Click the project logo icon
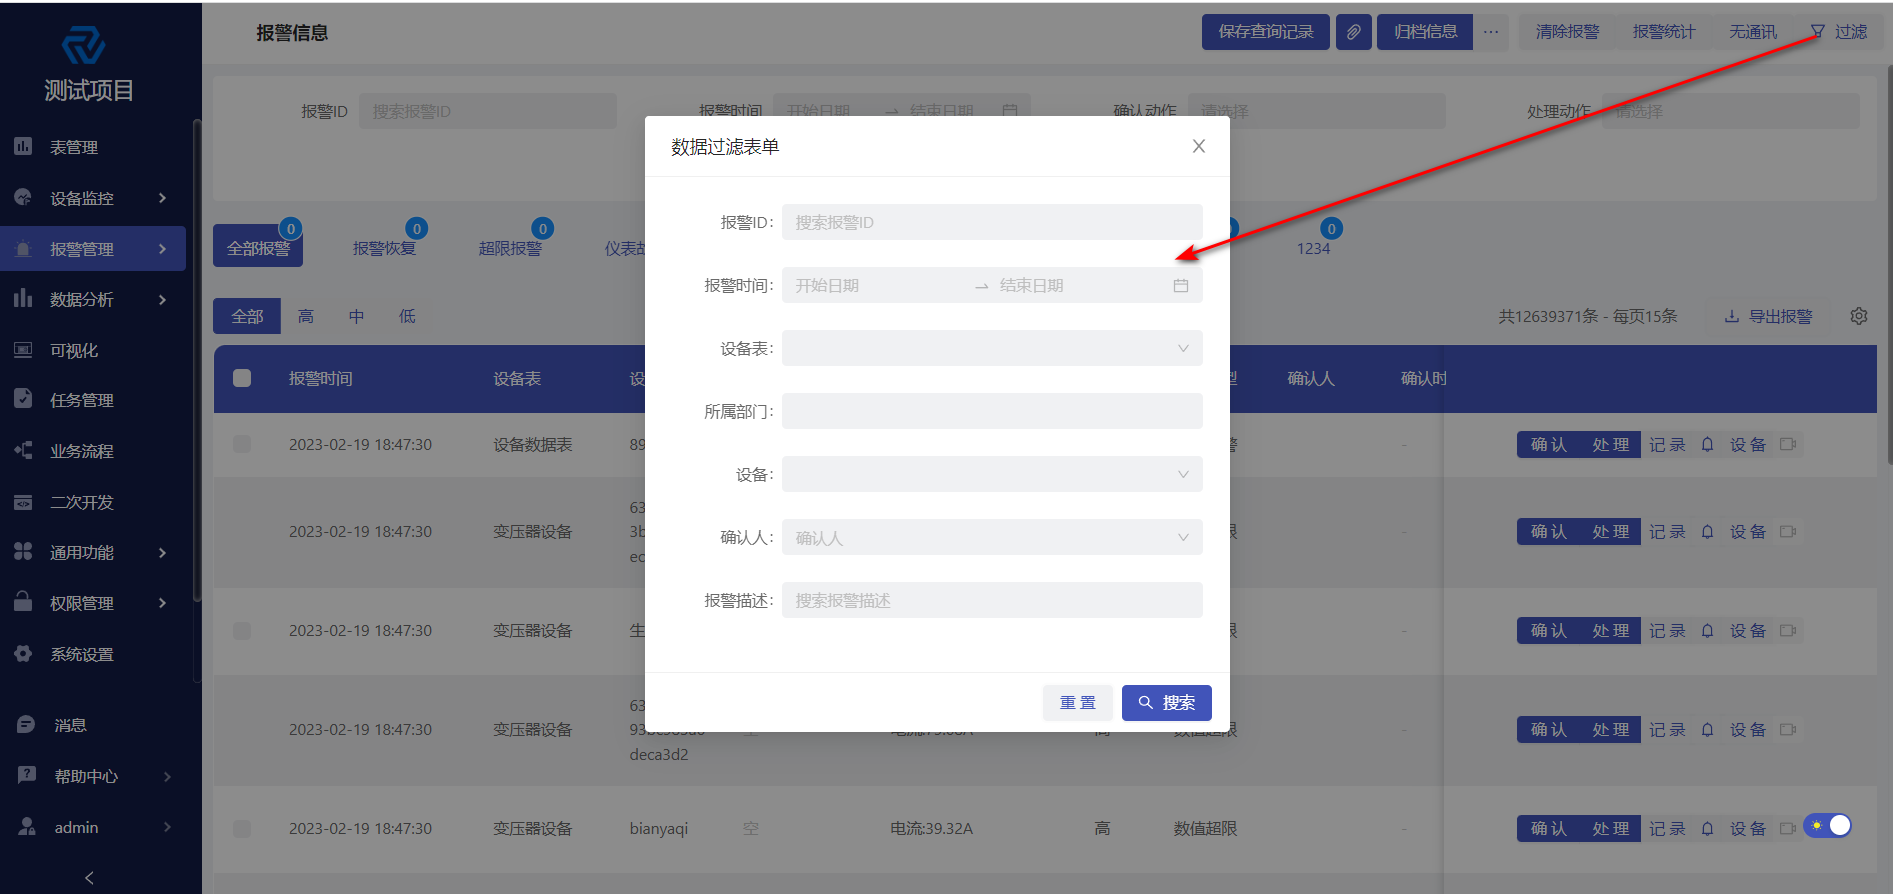Viewport: 1893px width, 894px height. [x=83, y=44]
